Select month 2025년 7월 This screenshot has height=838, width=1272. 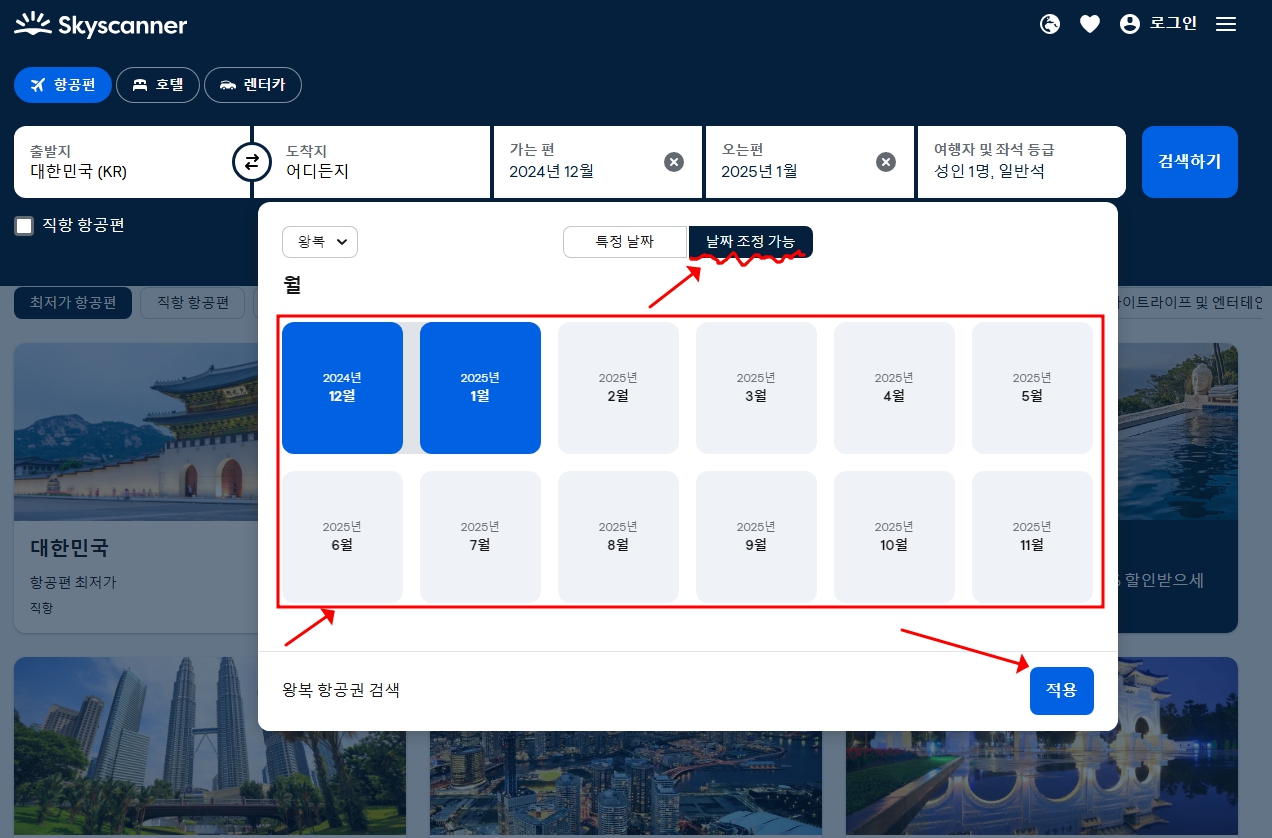click(480, 537)
